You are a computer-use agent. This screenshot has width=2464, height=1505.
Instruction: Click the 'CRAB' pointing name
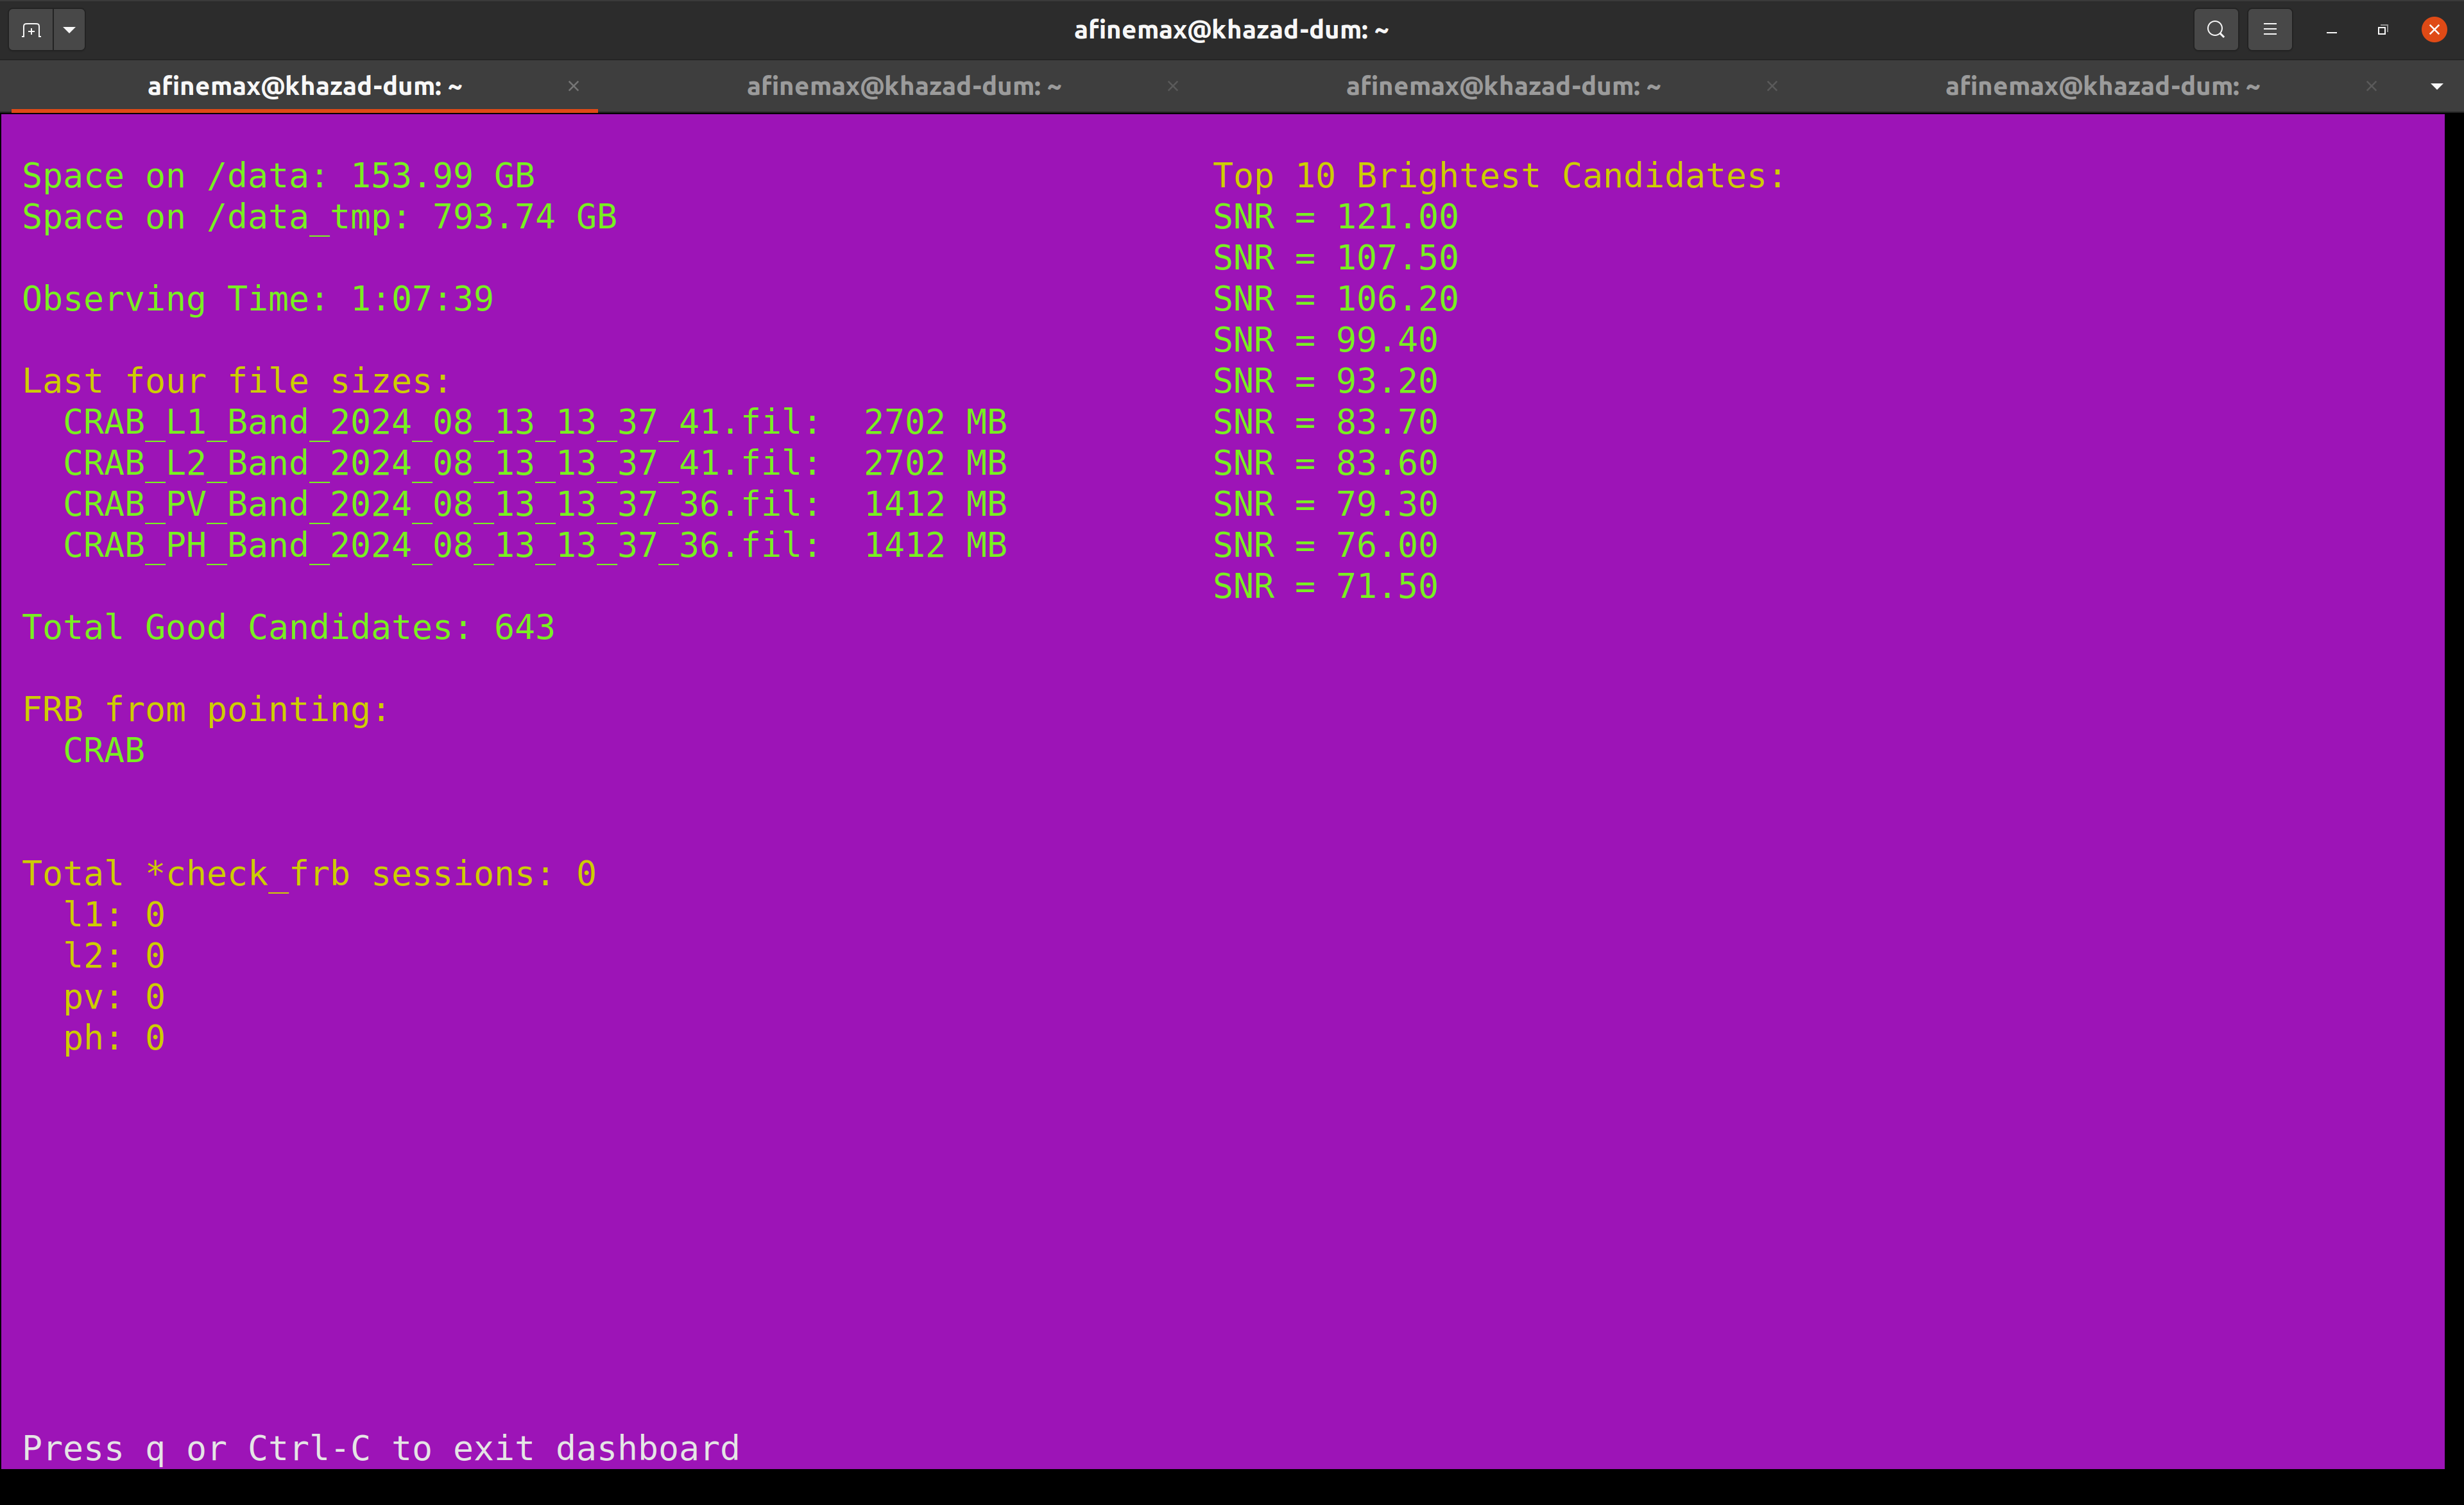(104, 750)
